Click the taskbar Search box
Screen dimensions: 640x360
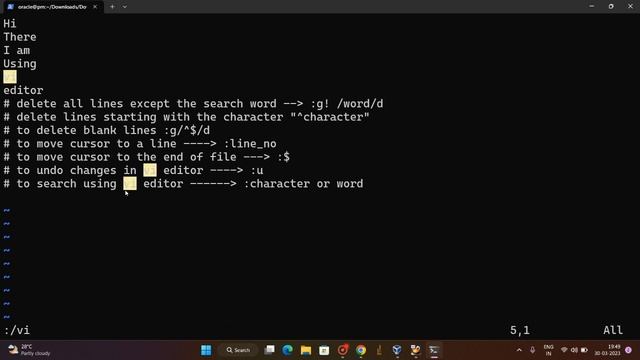point(238,350)
